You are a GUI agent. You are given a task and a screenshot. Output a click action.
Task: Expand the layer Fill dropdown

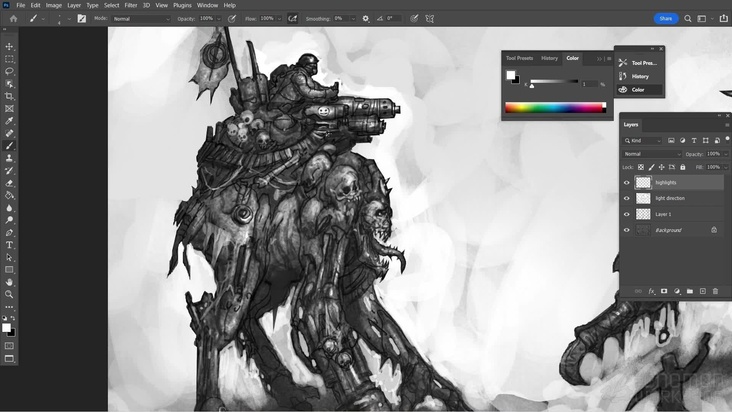tap(725, 167)
